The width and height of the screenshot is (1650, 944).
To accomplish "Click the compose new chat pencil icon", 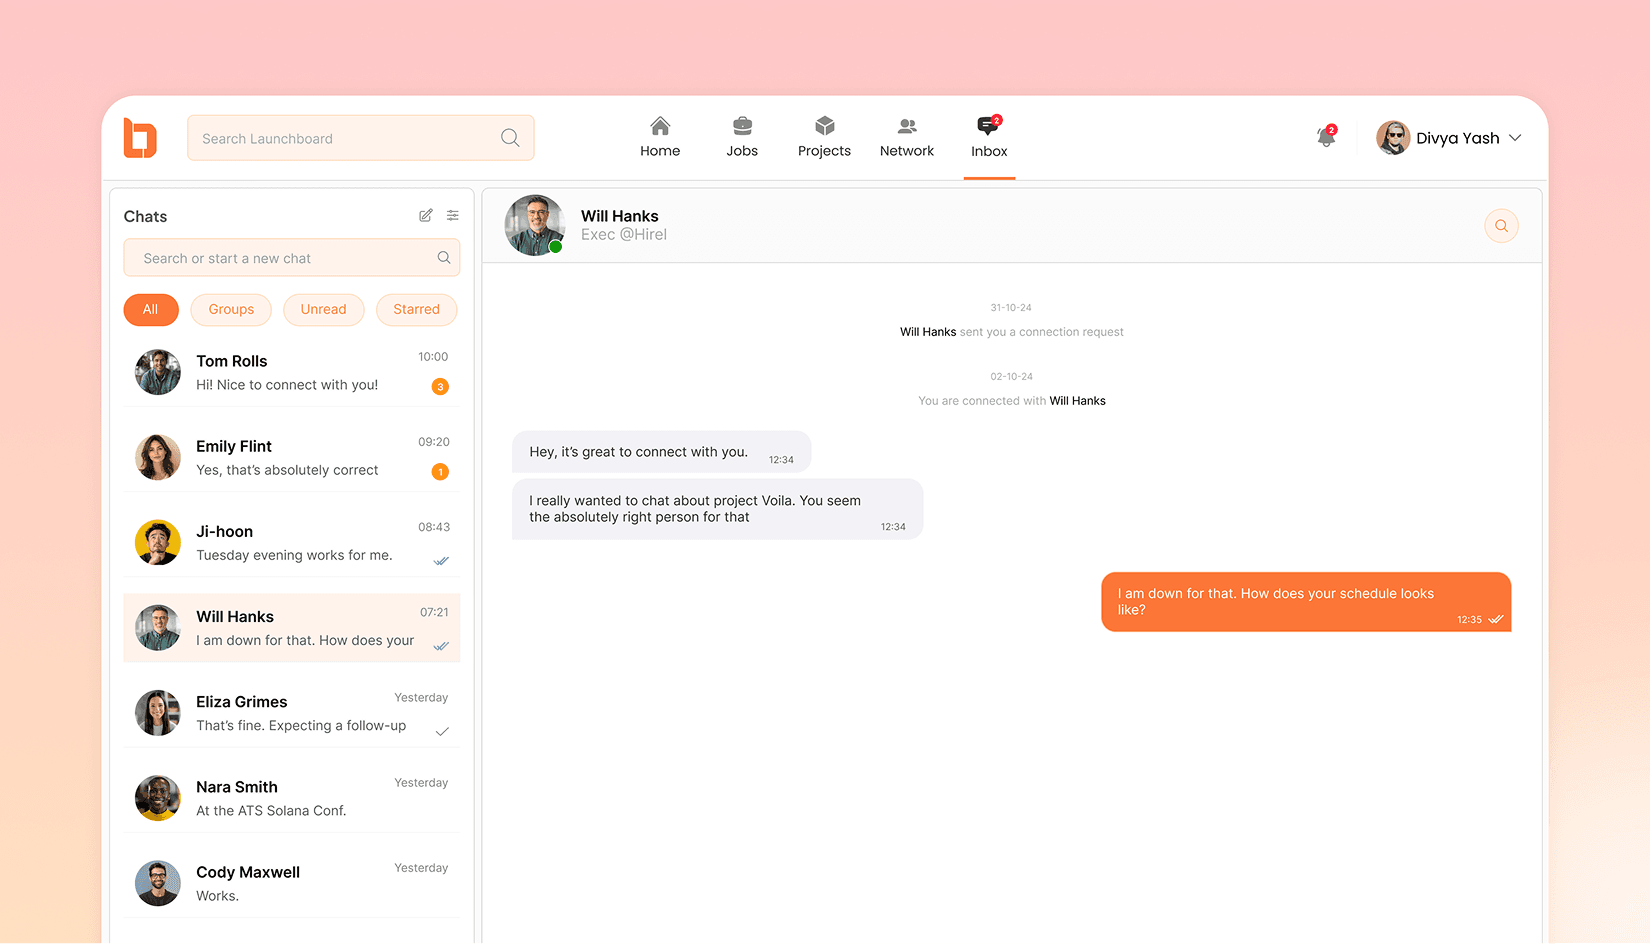I will [426, 216].
